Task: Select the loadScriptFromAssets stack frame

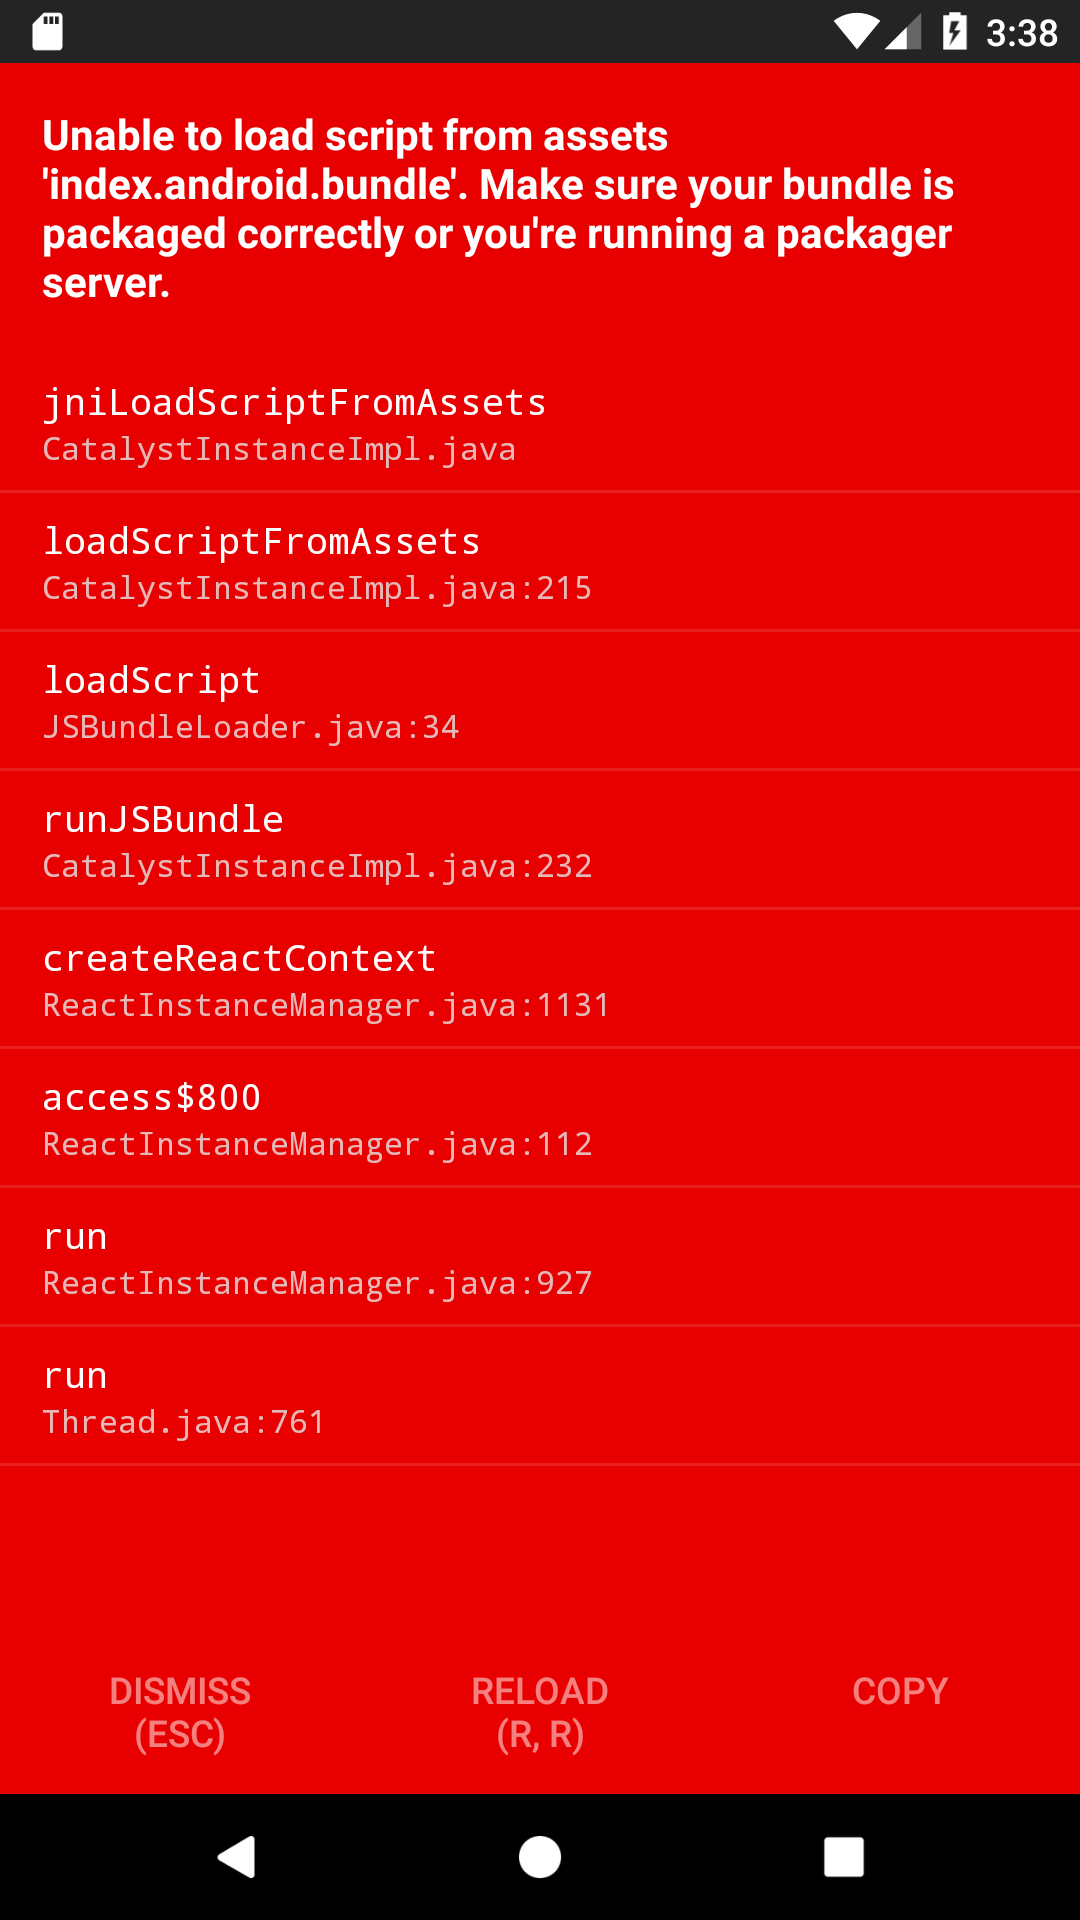Action: point(540,562)
